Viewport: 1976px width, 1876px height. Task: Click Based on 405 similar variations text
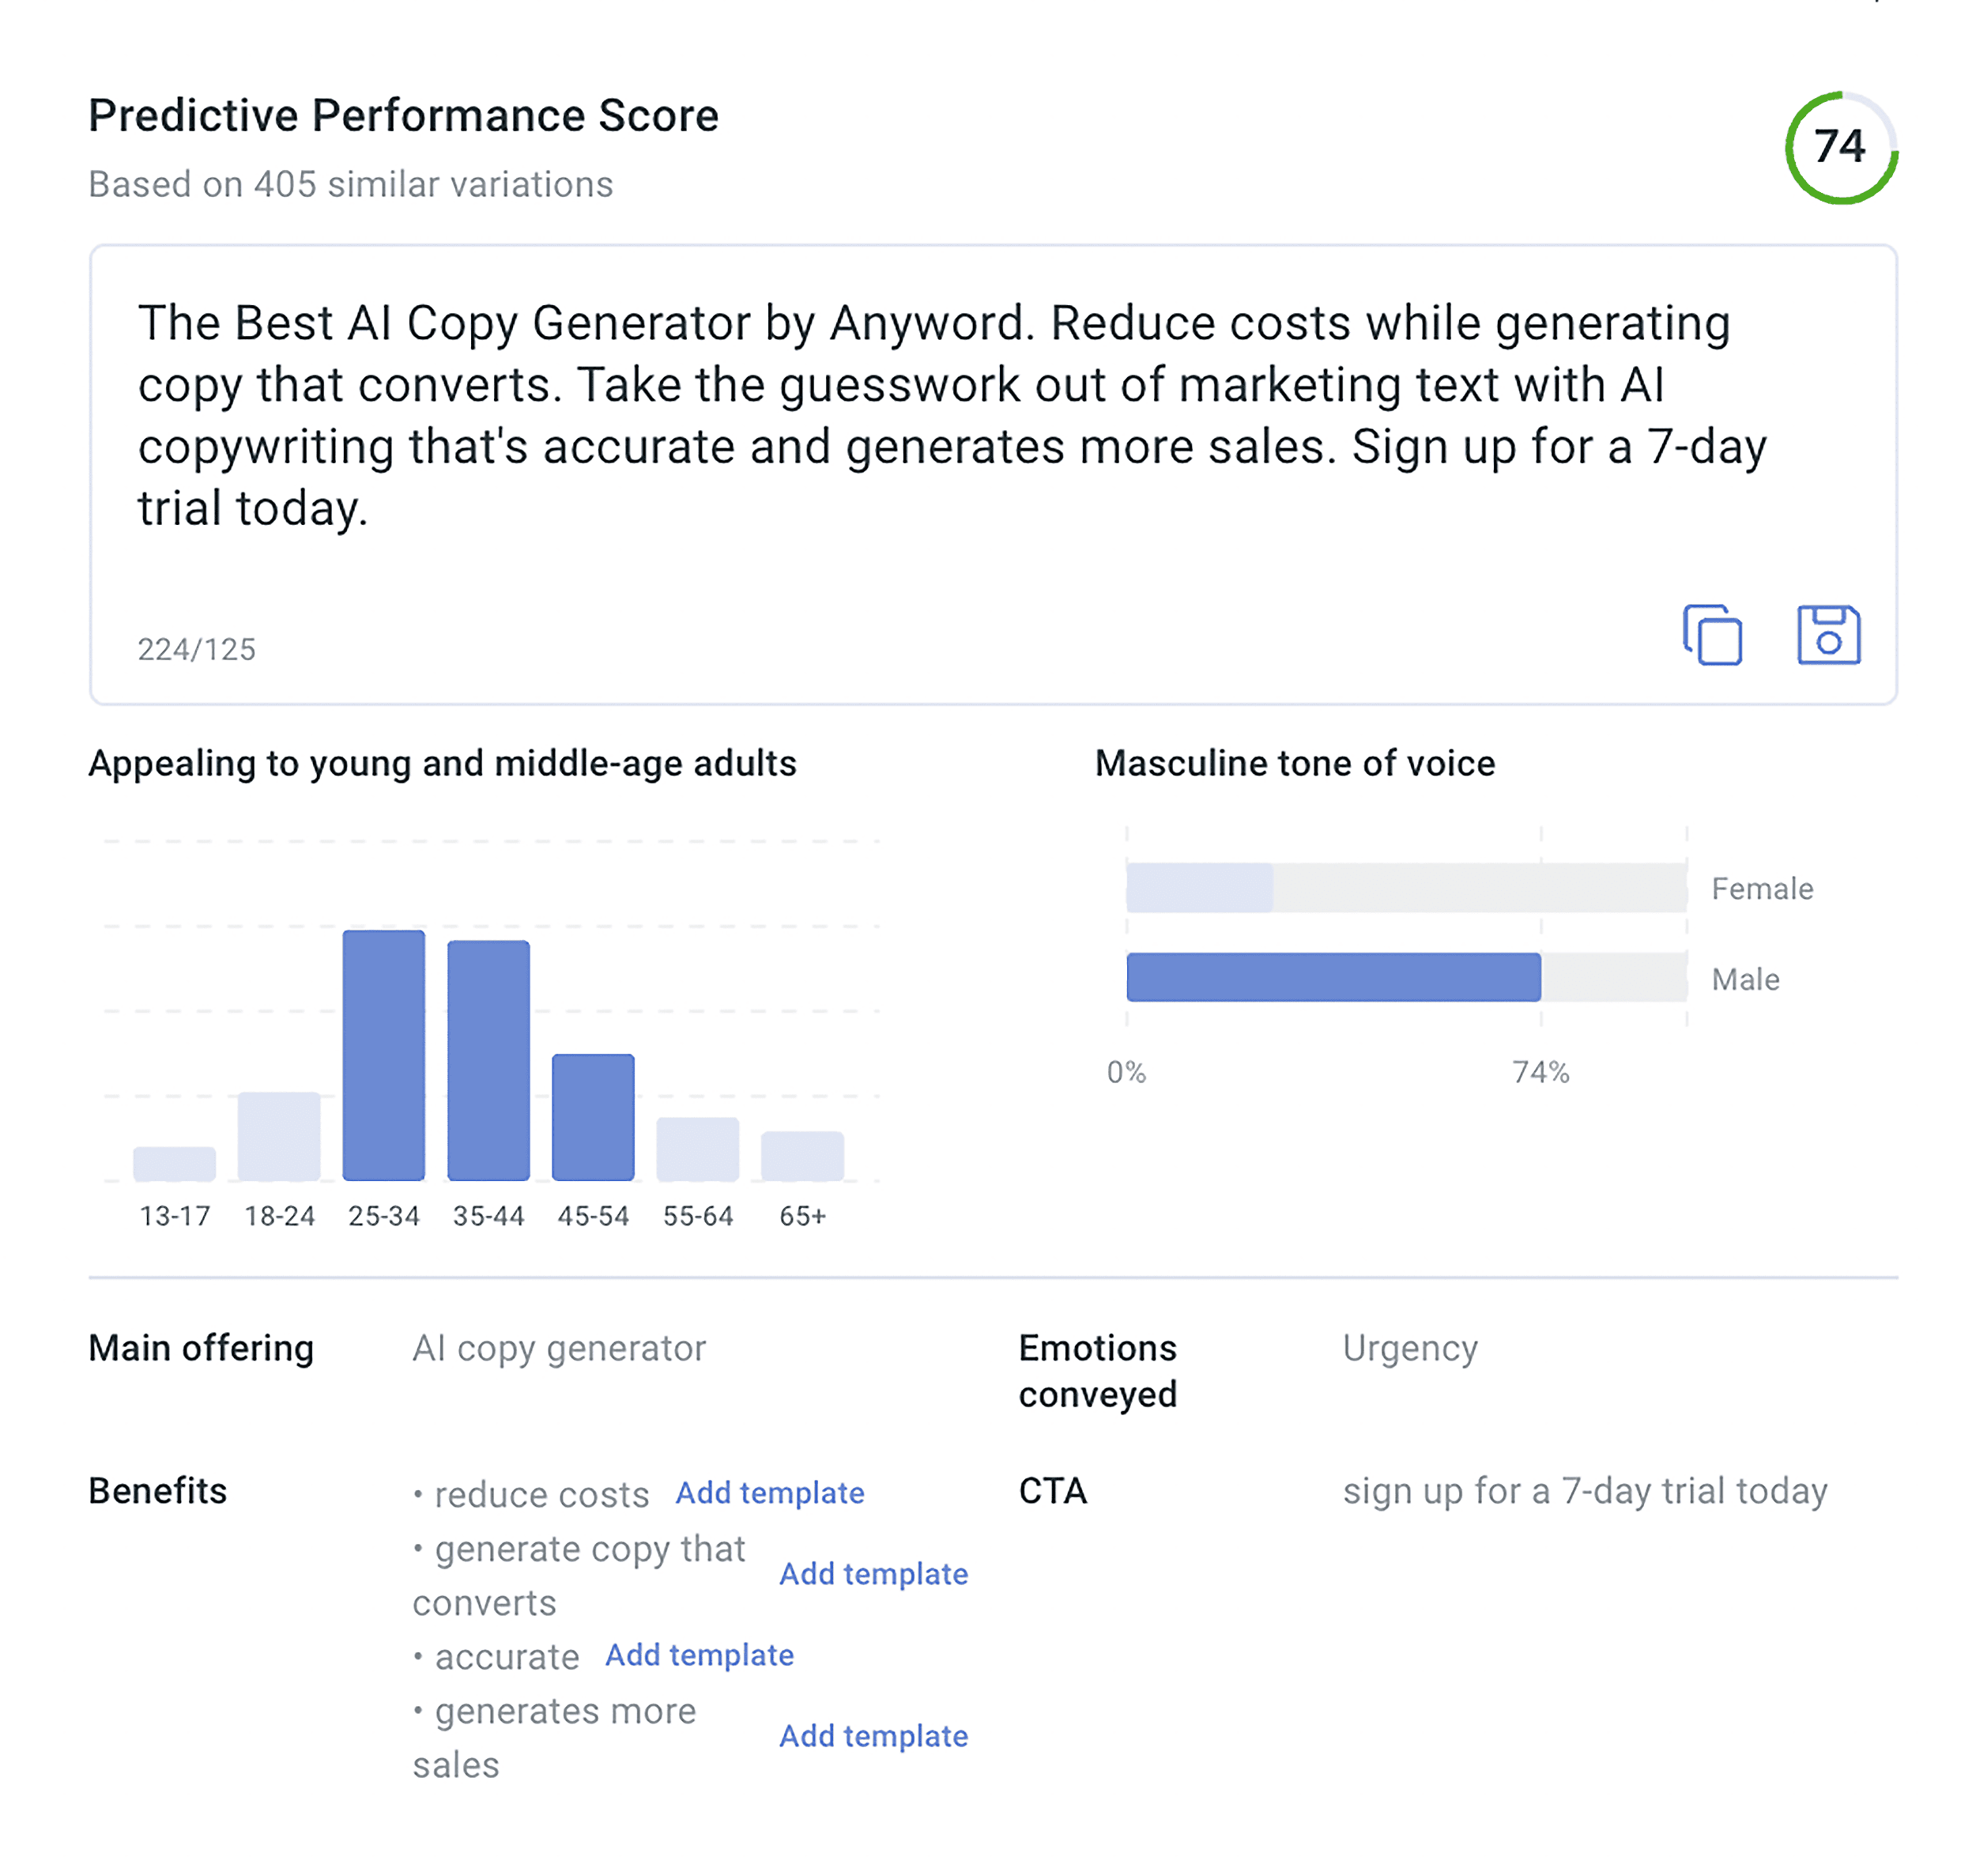point(351,184)
